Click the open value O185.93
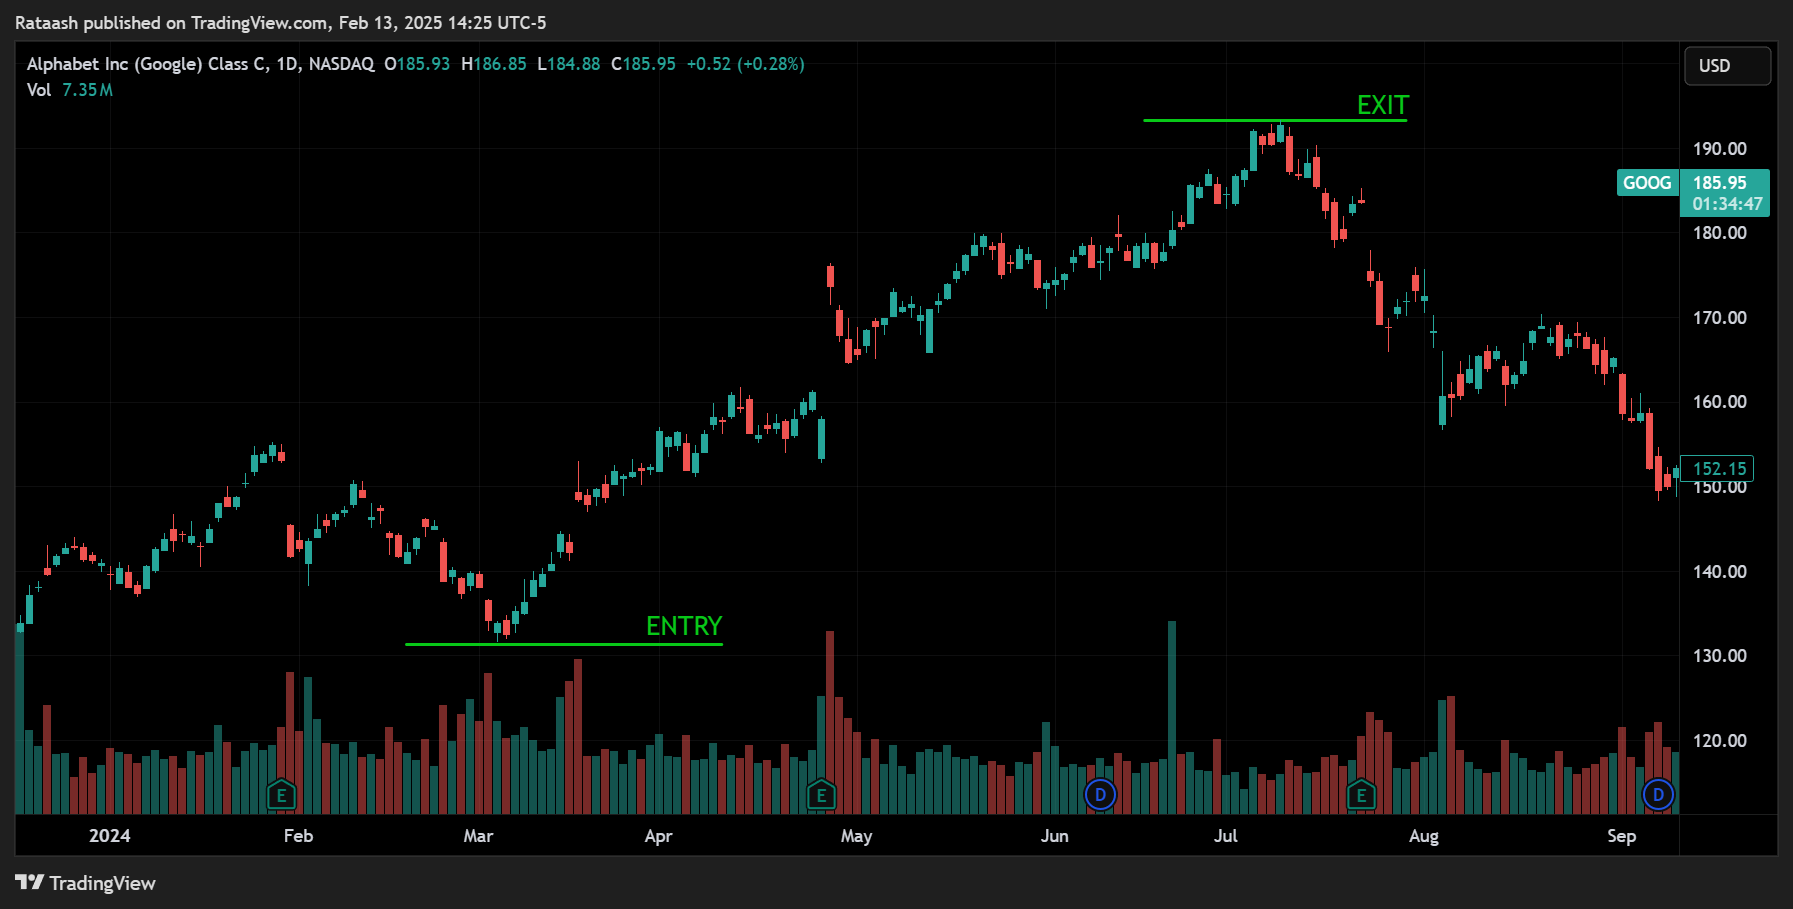 click(417, 64)
